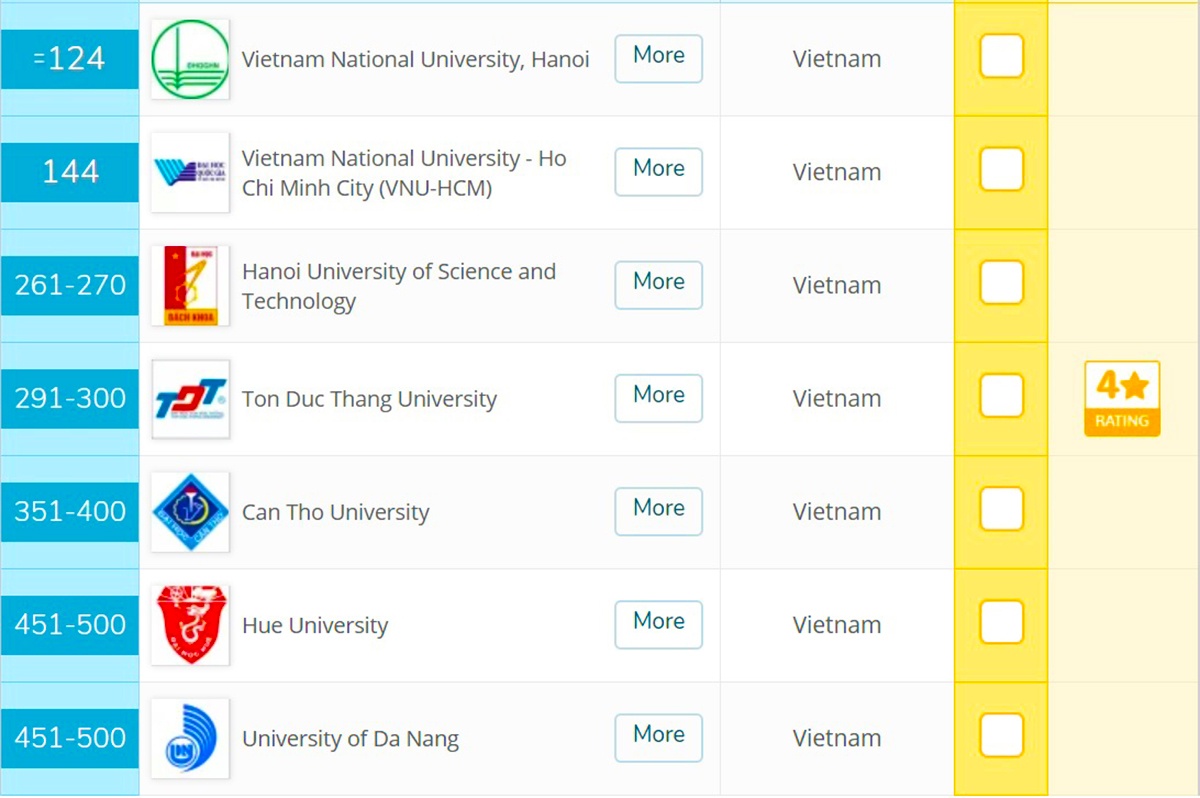Image resolution: width=1200 pixels, height=798 pixels.
Task: Click More for VNU-HCM
Action: click(658, 171)
